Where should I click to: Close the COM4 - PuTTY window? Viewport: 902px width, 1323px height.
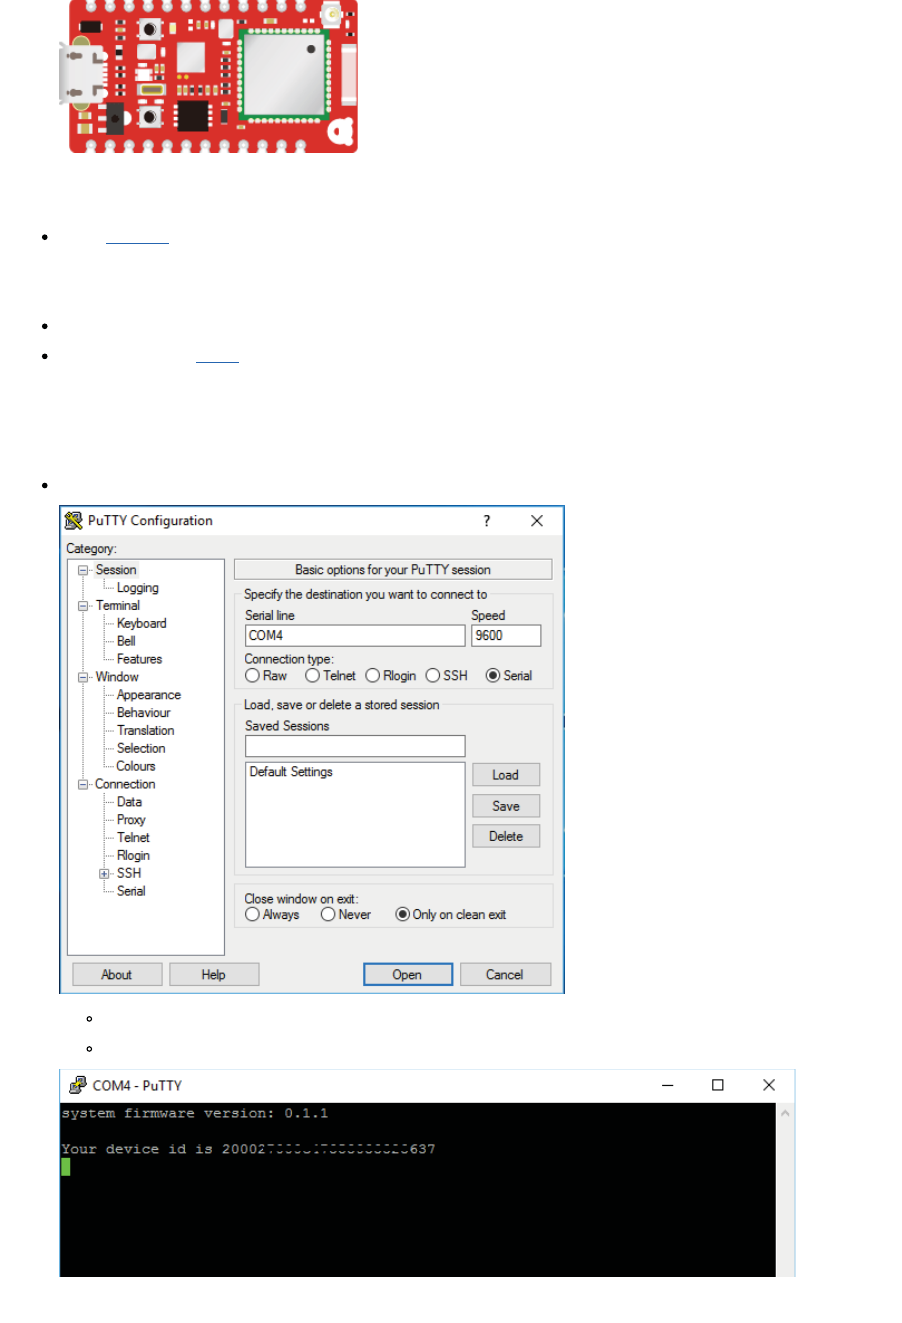[x=769, y=1085]
